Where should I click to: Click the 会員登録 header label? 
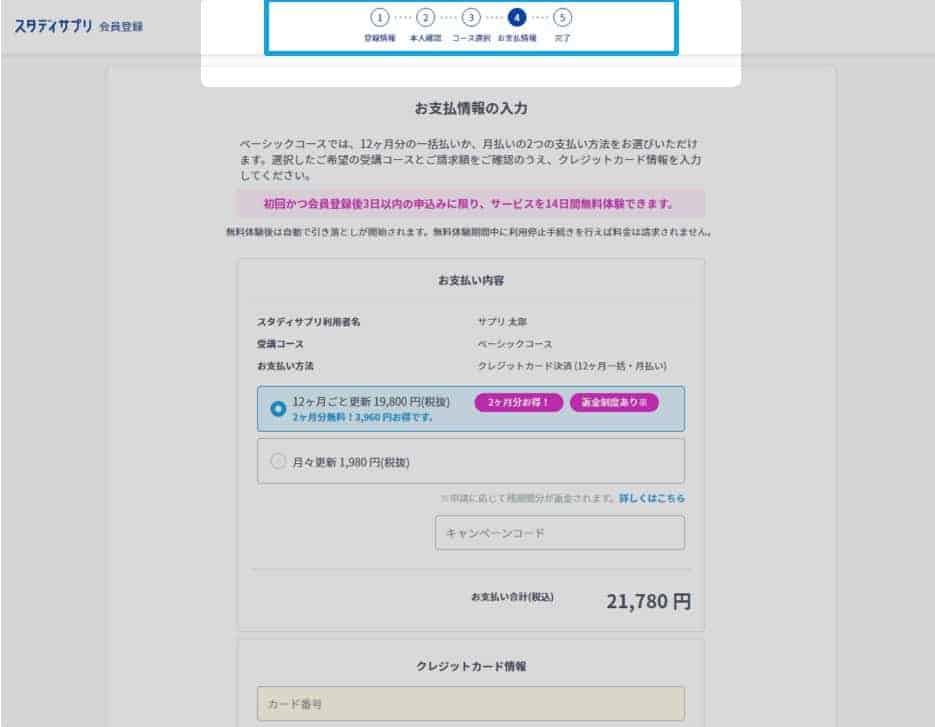pyautogui.click(x=121, y=26)
